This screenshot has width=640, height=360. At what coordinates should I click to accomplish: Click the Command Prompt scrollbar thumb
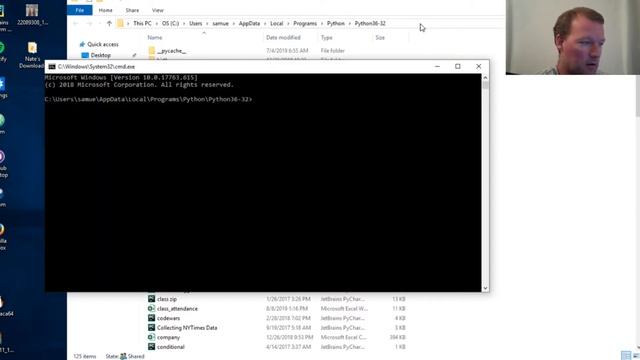coord(485,85)
